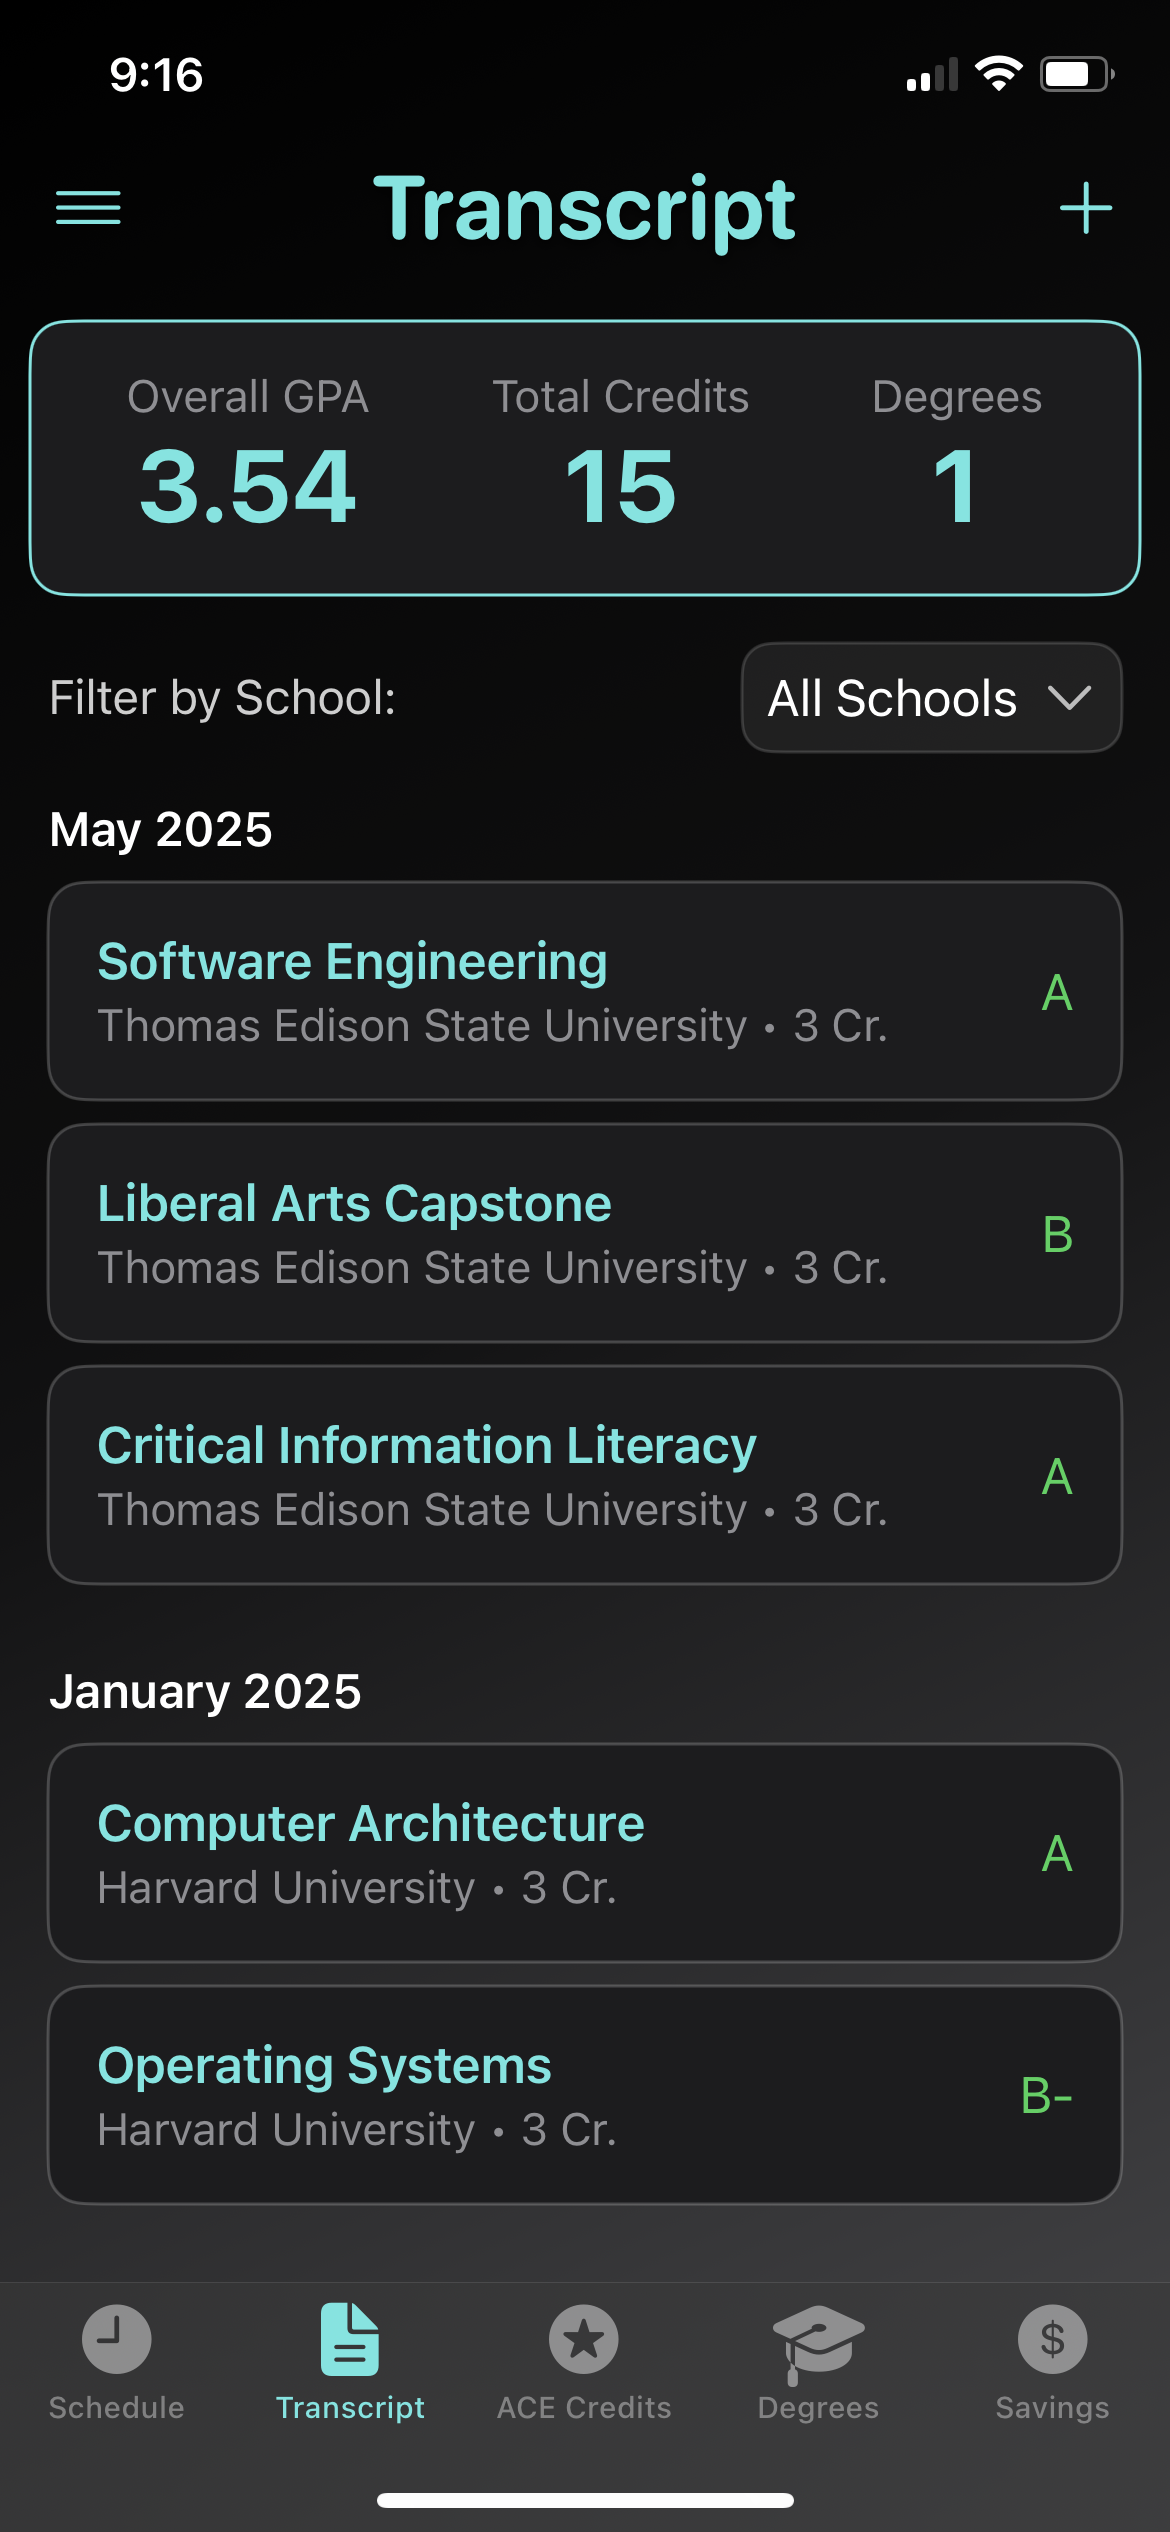1170x2532 pixels.
Task: Tap the Total Credits 15 stat
Action: (620, 486)
